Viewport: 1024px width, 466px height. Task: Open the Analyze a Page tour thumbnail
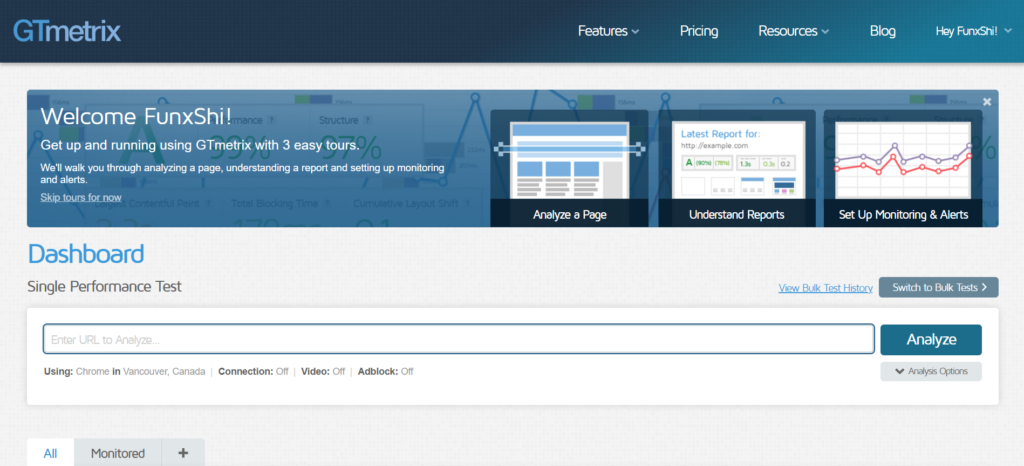568,168
